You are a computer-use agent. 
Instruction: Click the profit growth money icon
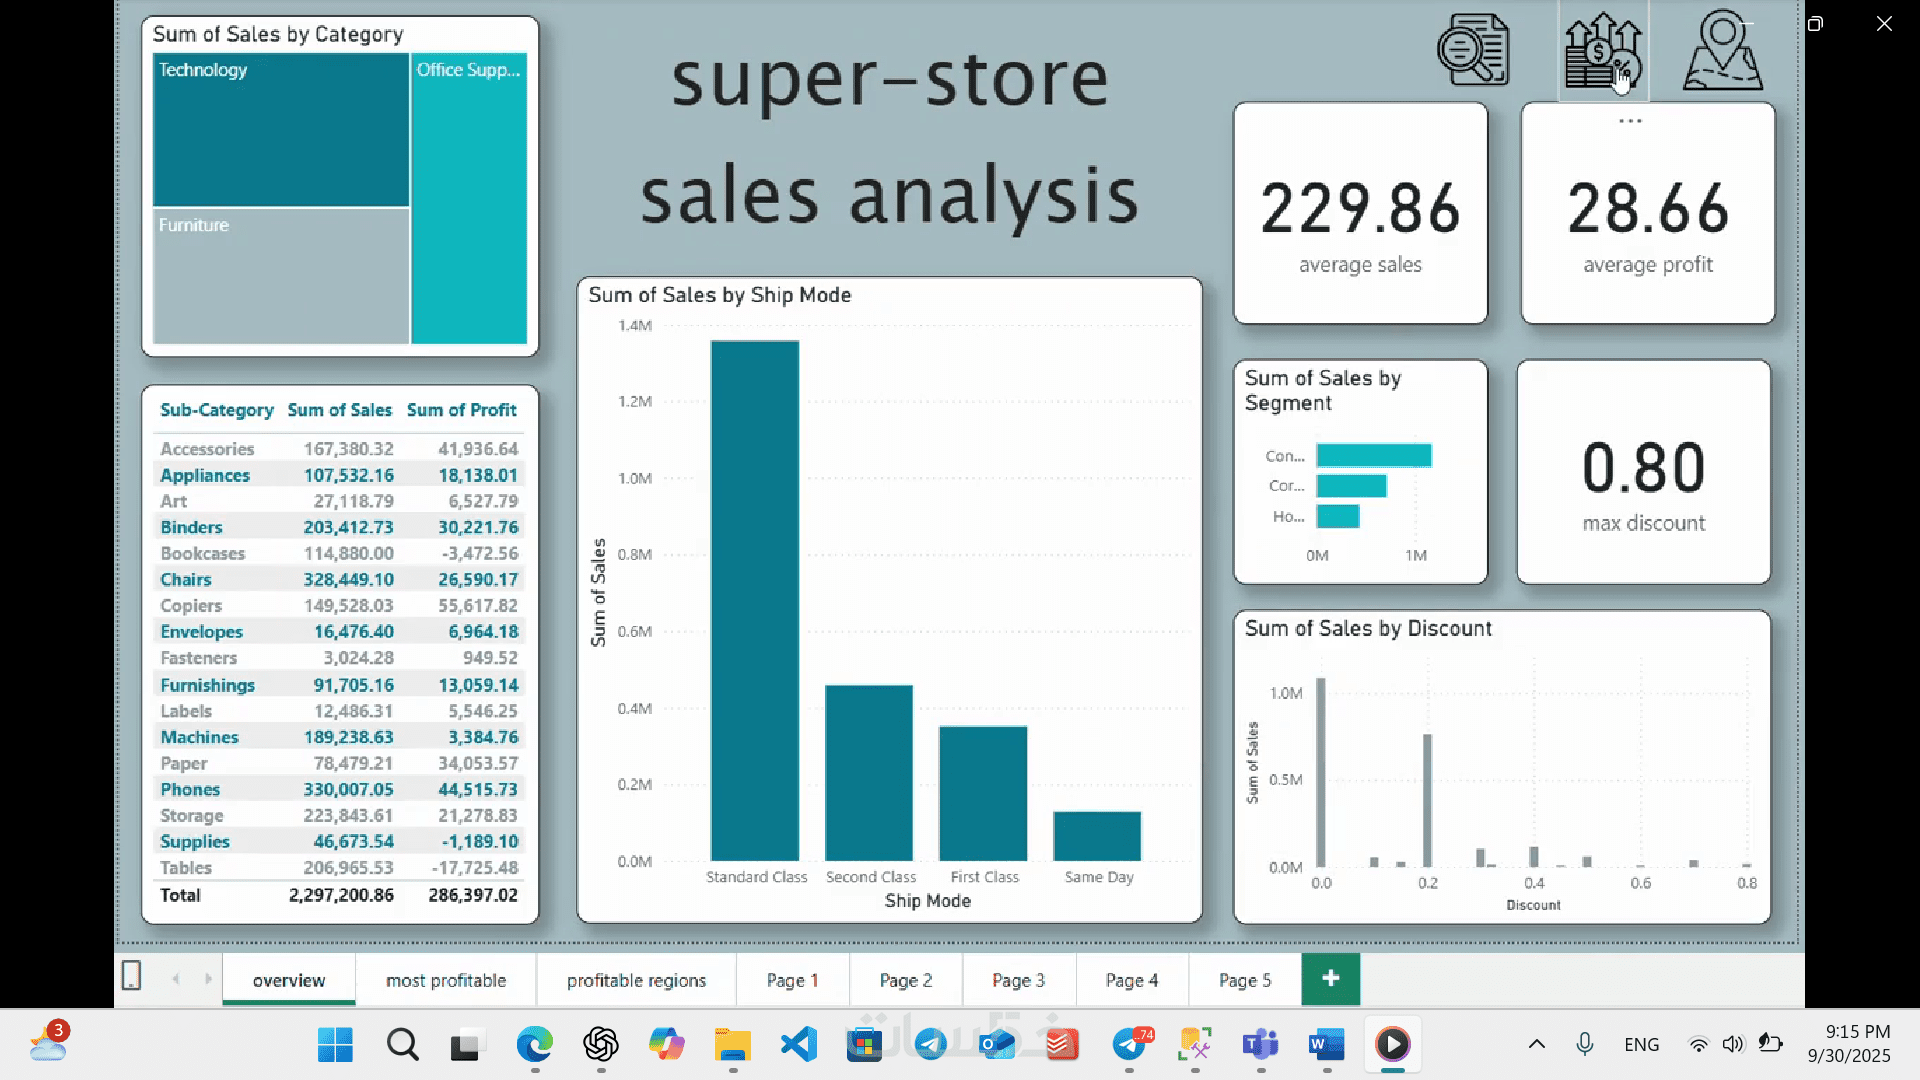click(x=1603, y=50)
